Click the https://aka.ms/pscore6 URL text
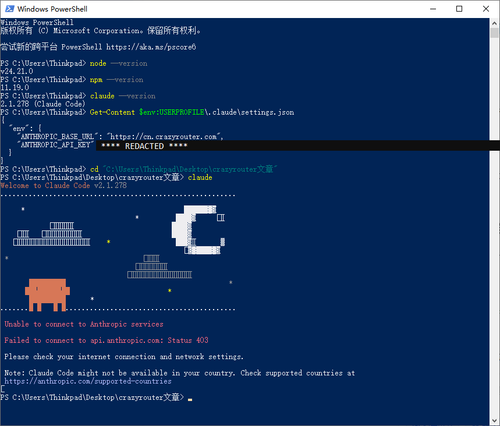The width and height of the screenshot is (500, 426). (x=151, y=47)
